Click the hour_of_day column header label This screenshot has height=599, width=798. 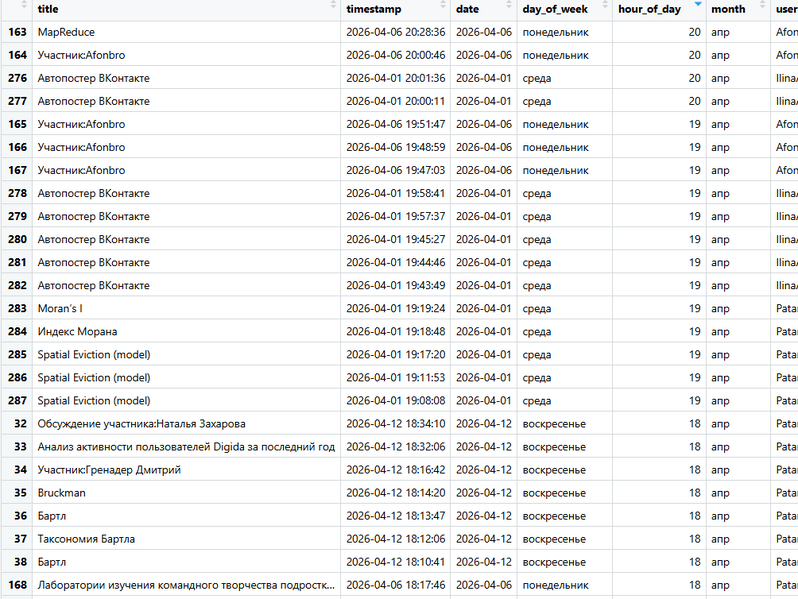pos(649,9)
